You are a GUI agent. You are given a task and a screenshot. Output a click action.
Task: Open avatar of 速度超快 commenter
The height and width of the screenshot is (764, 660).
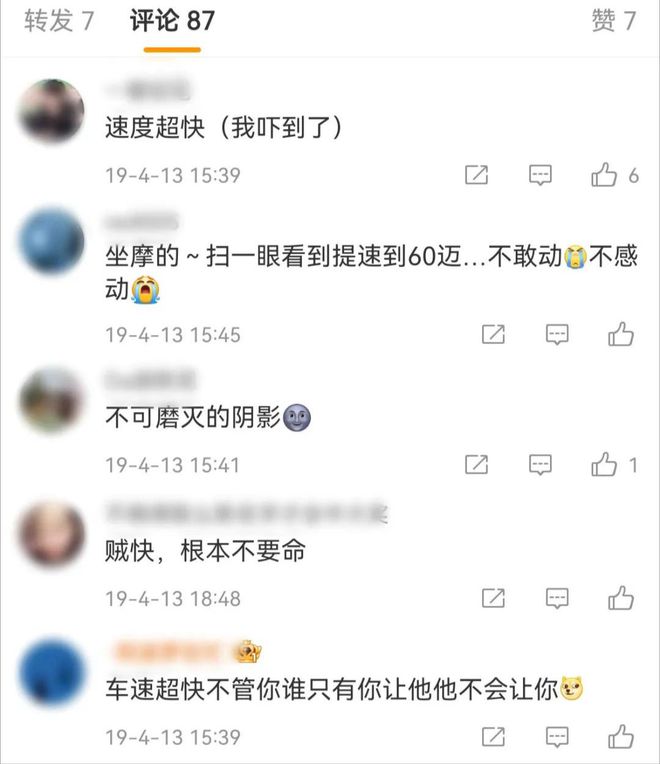51,111
